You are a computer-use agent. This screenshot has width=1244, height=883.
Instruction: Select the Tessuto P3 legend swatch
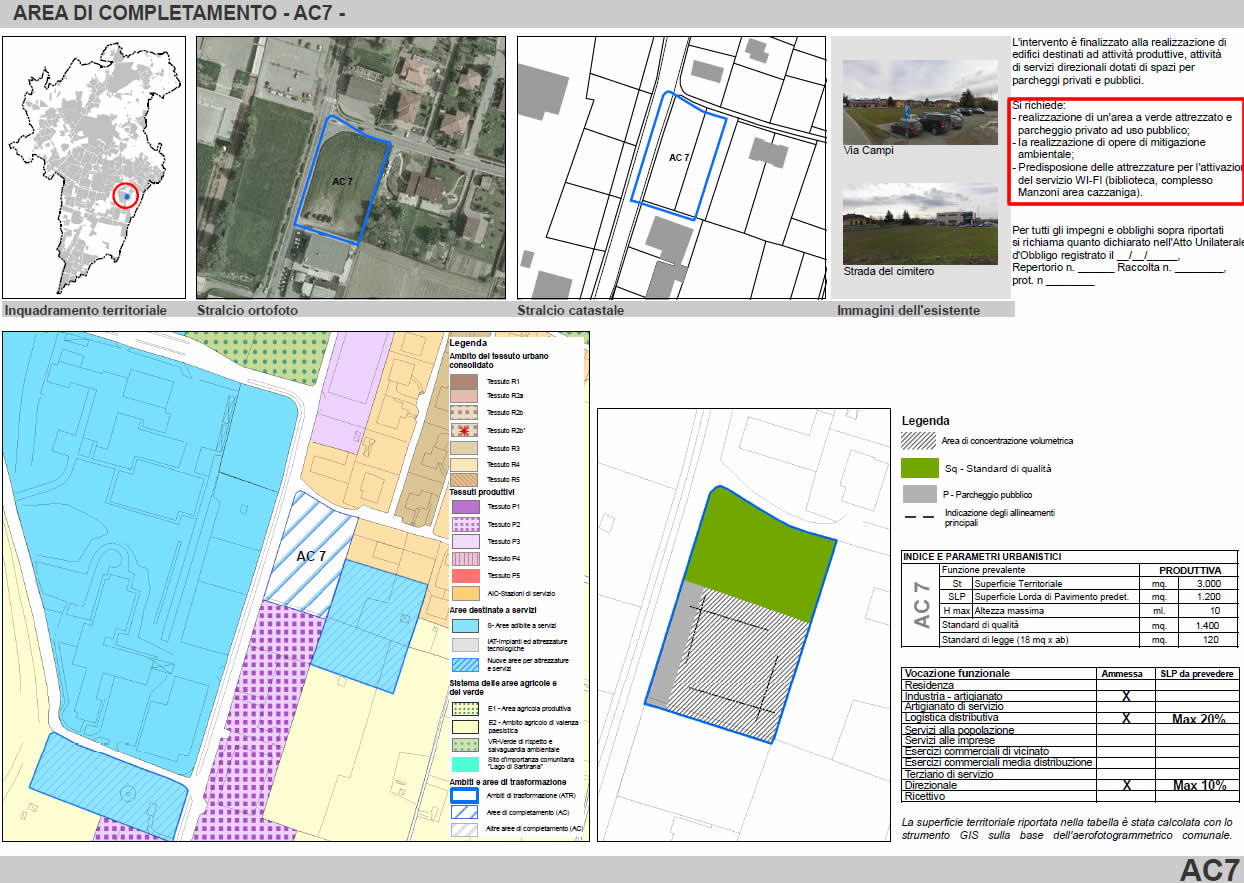tap(465, 541)
